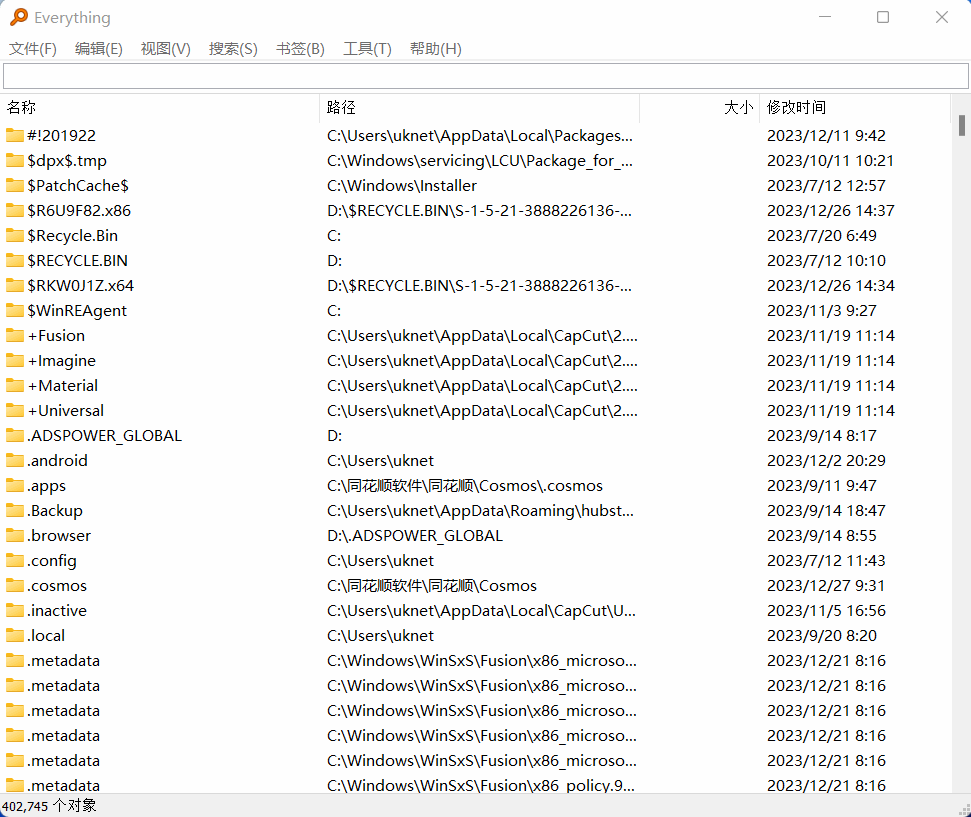Click the folder icon of .config
This screenshot has width=971, height=817.
(15, 560)
